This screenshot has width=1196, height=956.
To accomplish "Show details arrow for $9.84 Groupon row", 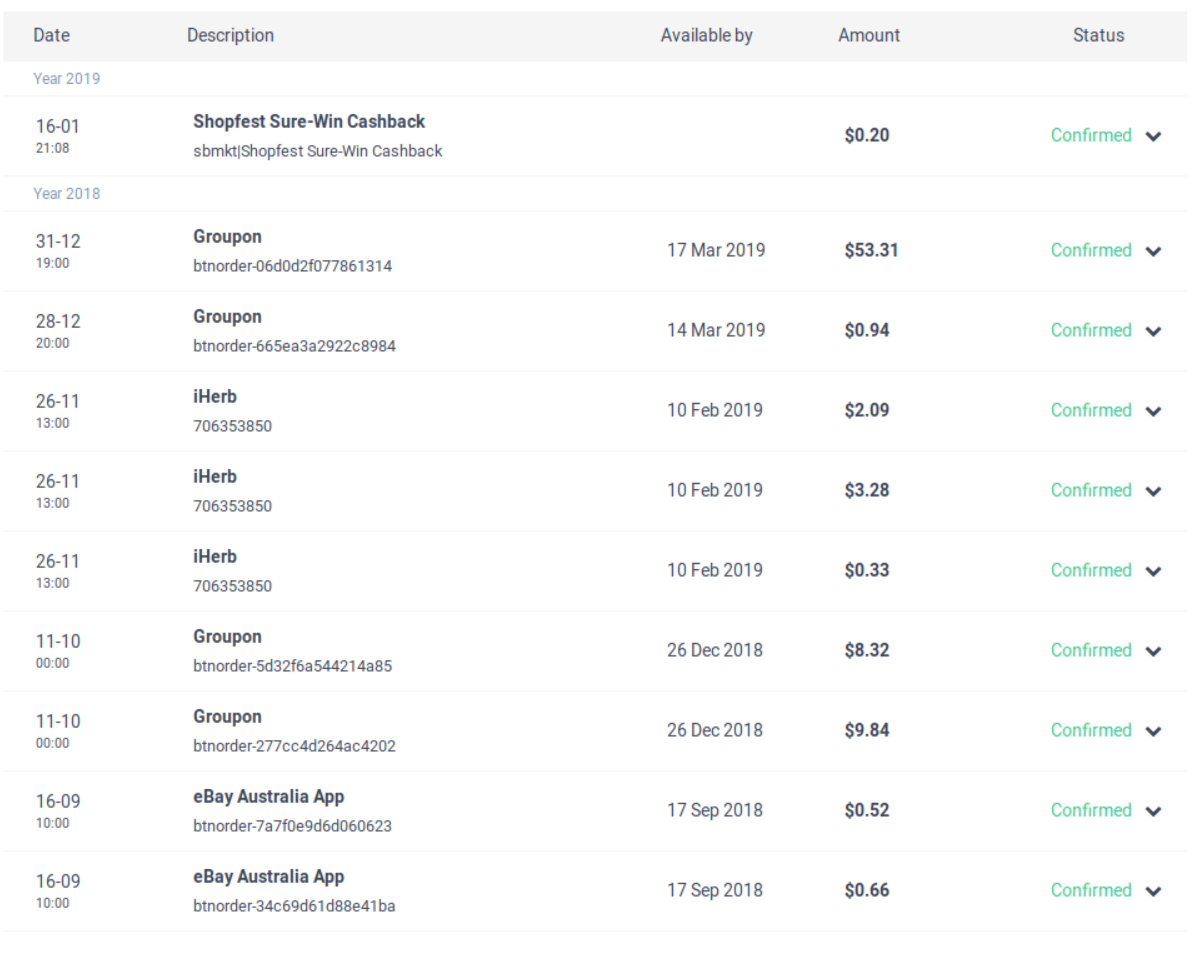I will [1153, 732].
